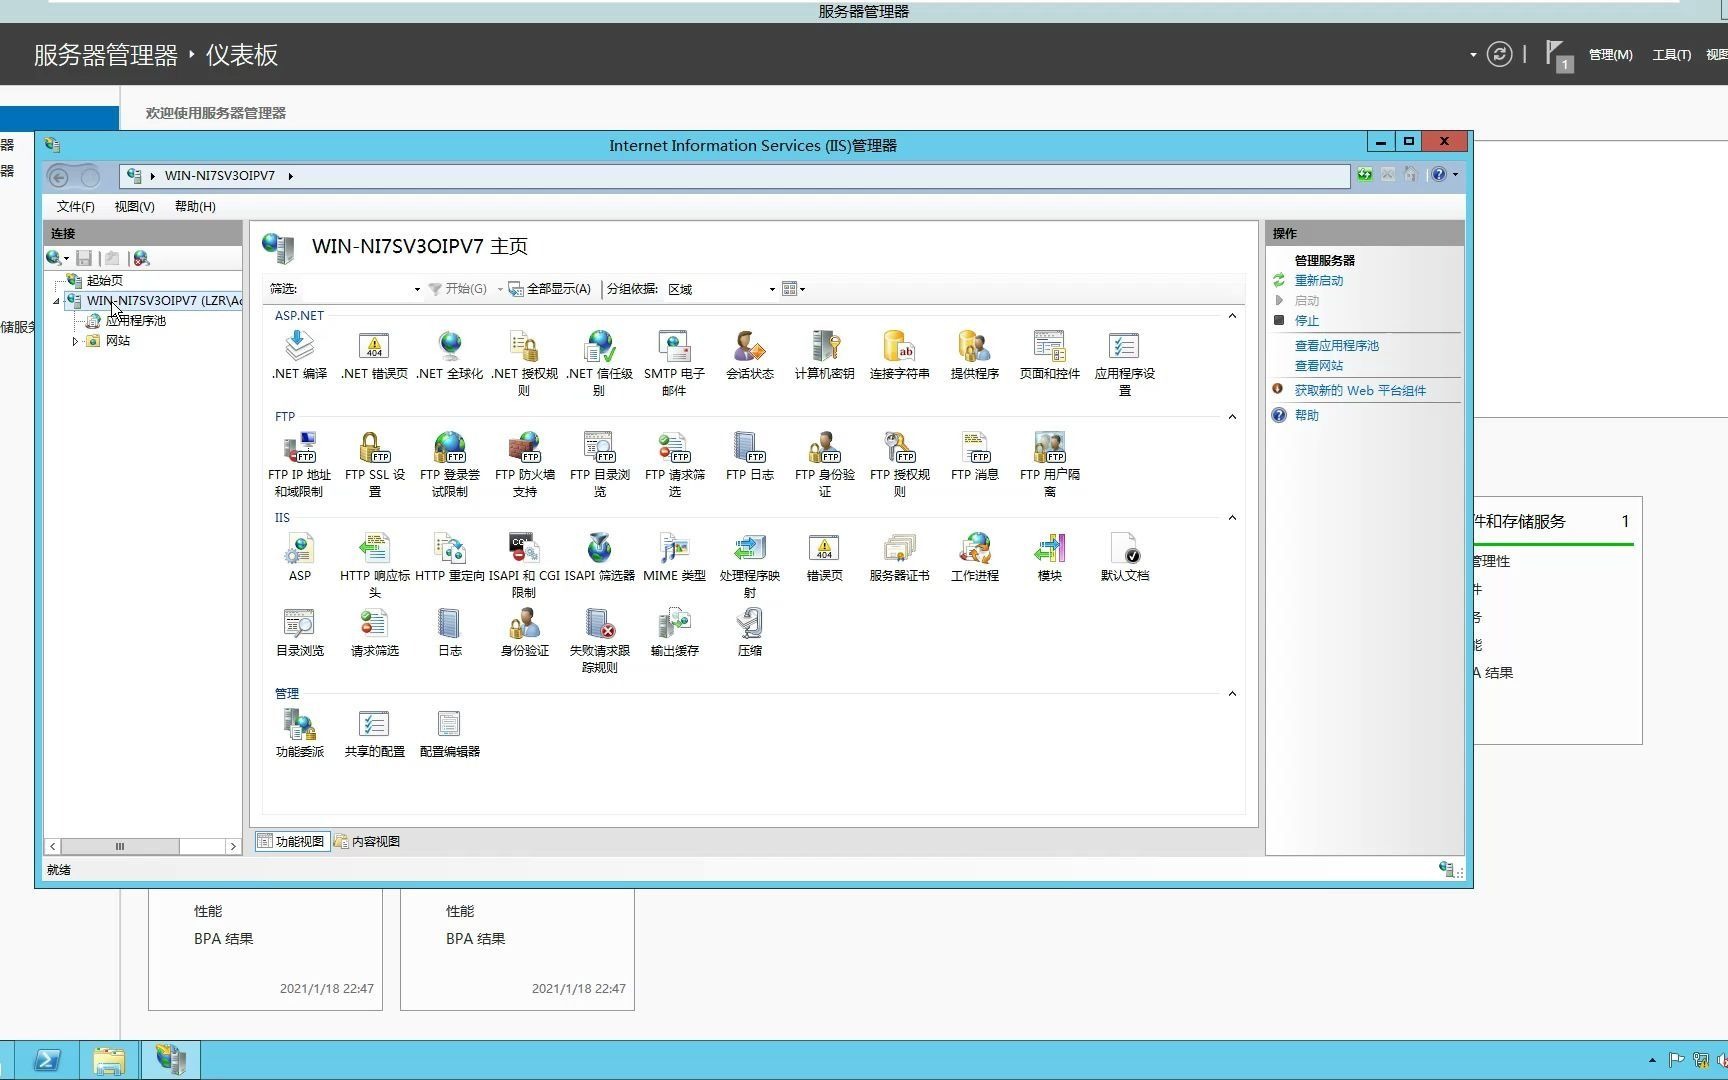Open the 会话状态 feature icon

(x=749, y=356)
